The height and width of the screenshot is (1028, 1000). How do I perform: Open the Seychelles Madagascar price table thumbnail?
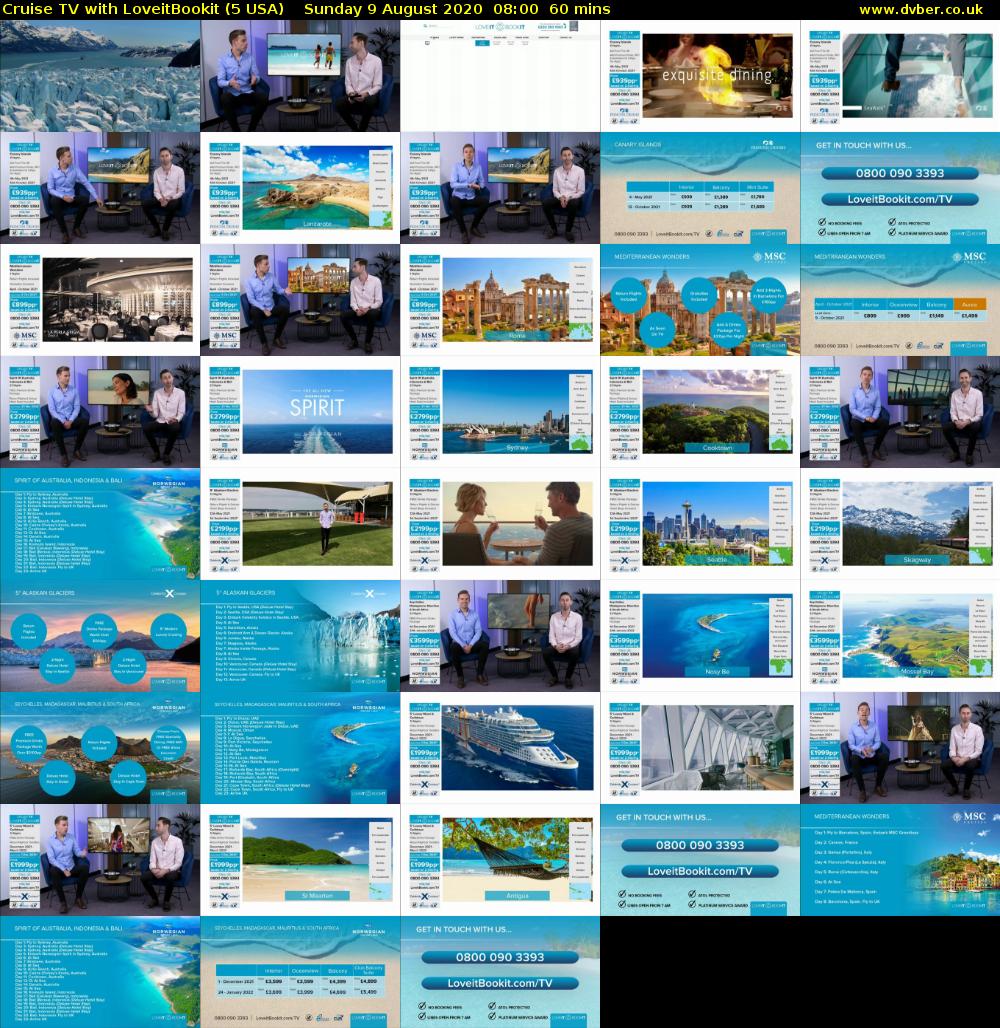click(300, 972)
